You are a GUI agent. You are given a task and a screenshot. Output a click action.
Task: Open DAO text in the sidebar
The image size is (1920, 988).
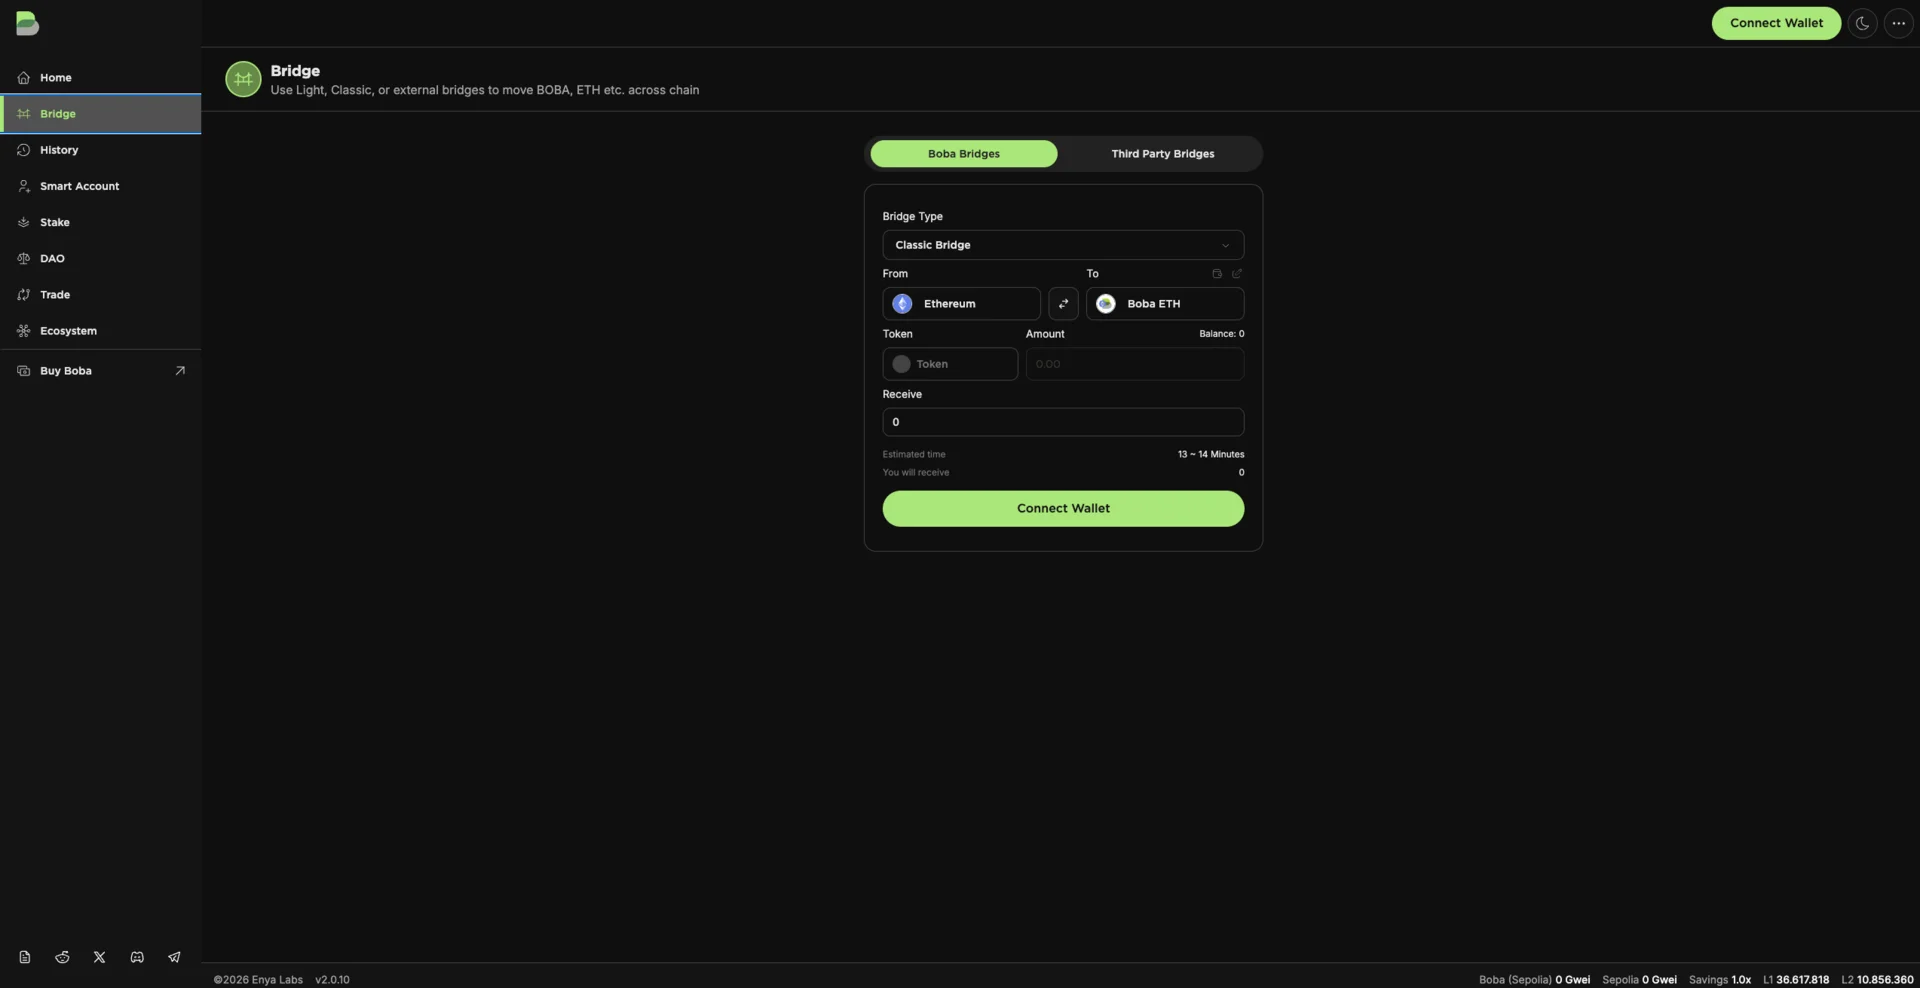pos(52,258)
